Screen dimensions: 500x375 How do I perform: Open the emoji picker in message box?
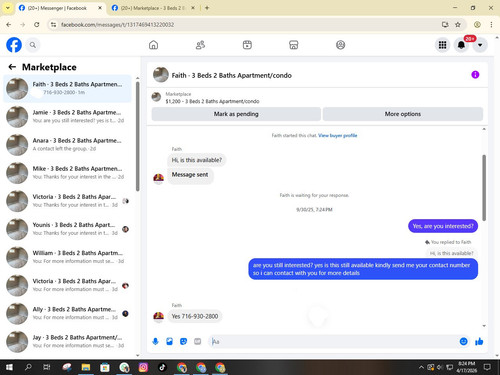pyautogui.click(x=463, y=341)
